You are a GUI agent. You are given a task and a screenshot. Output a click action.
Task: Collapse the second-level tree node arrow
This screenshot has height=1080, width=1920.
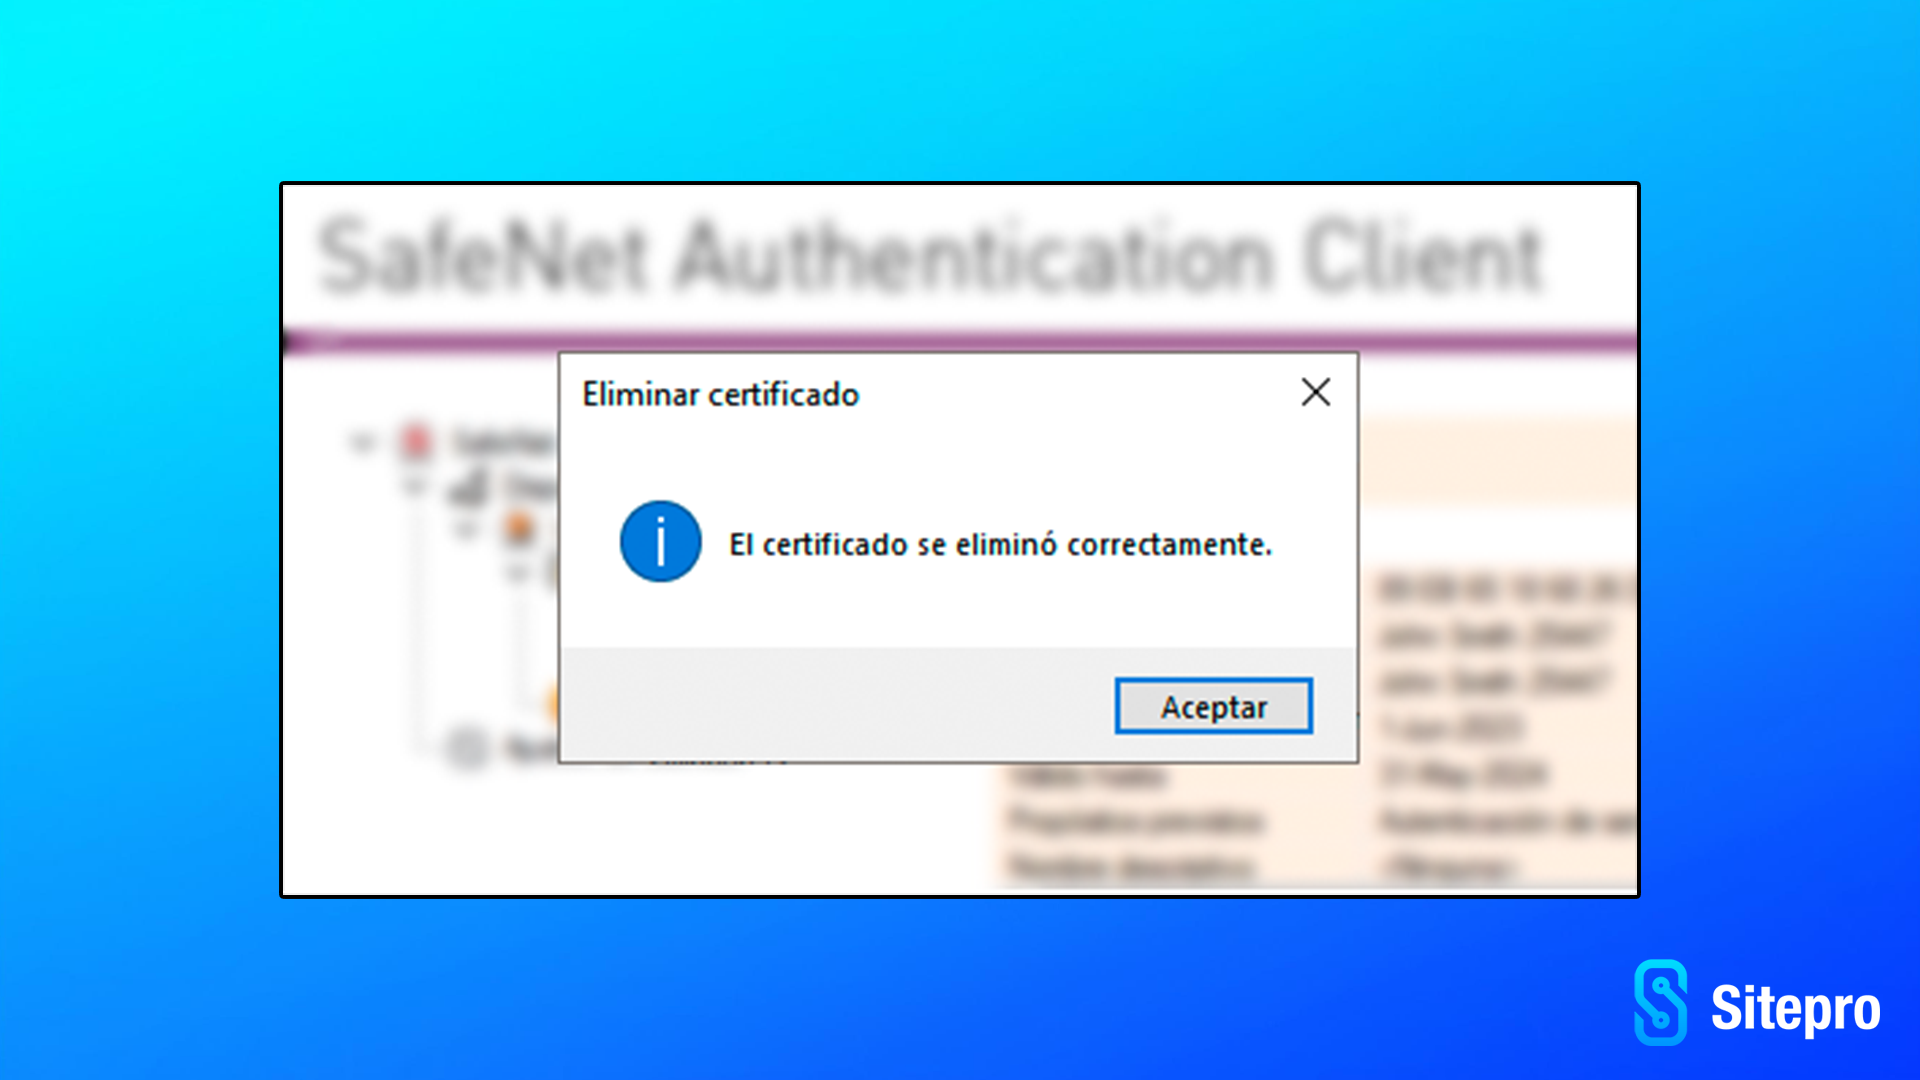[414, 487]
